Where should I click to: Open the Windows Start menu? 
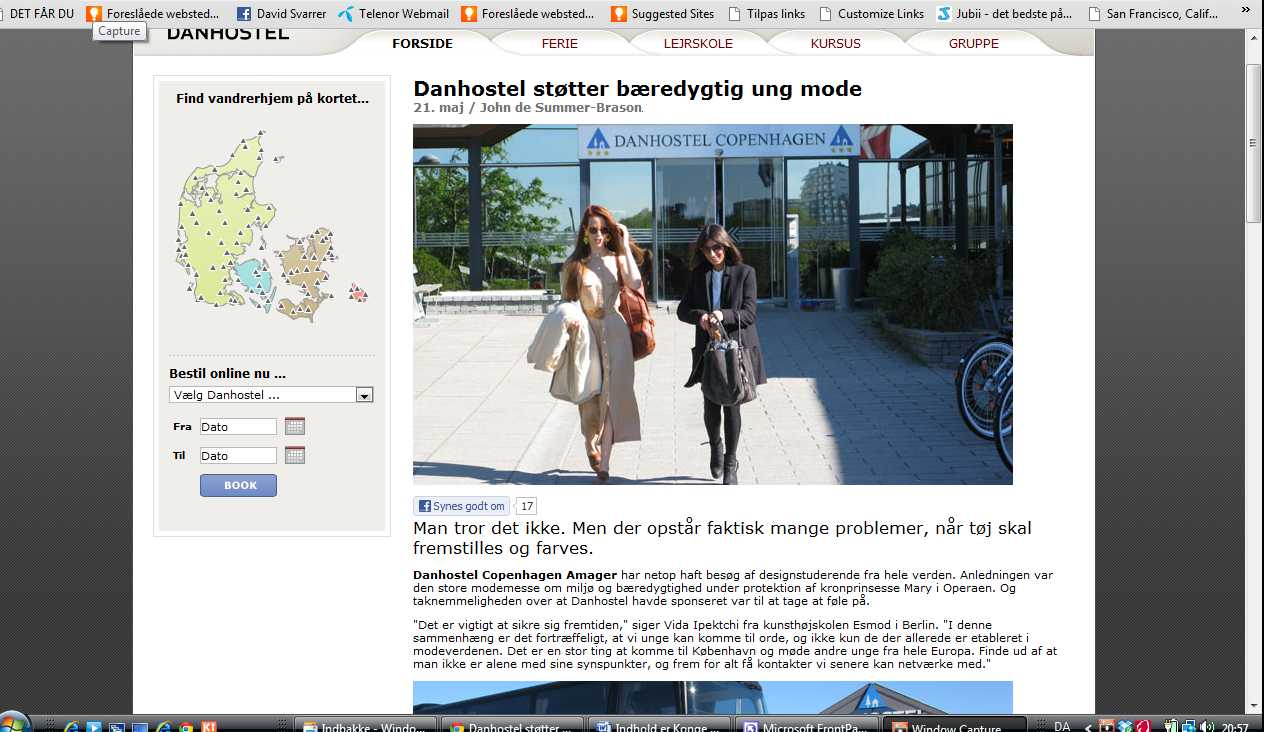14,724
